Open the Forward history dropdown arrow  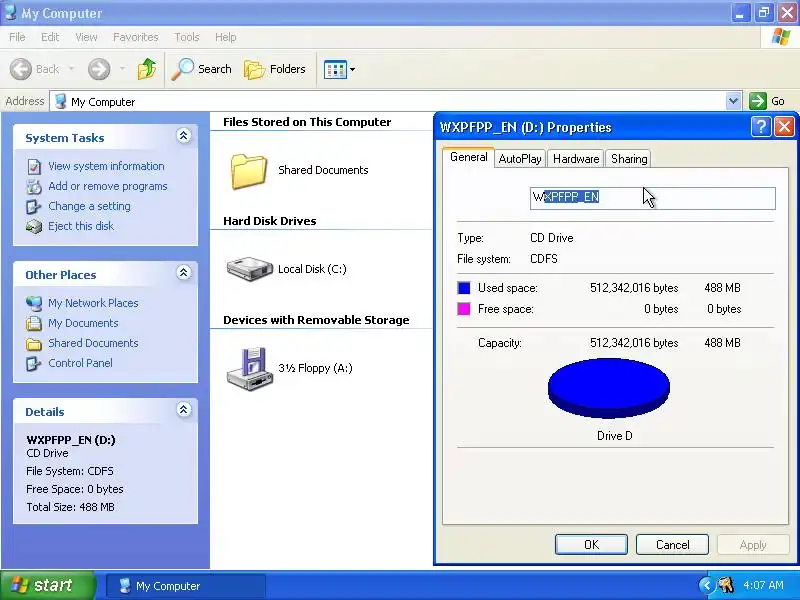[x=122, y=69]
